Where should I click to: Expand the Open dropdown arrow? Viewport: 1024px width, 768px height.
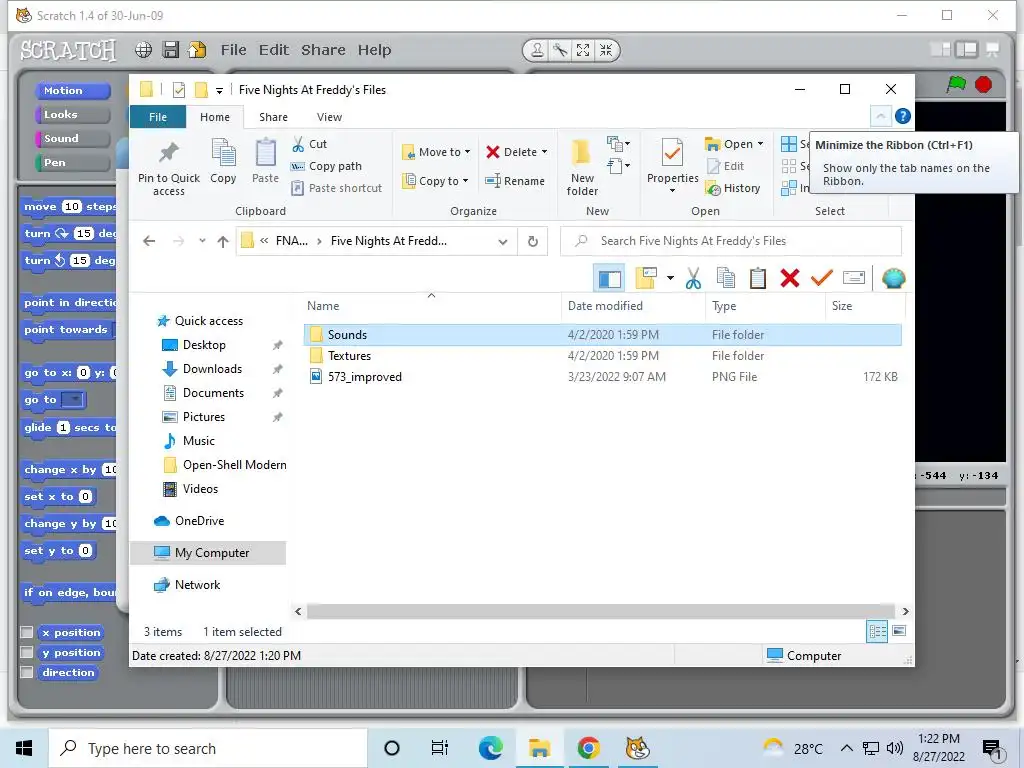point(760,144)
